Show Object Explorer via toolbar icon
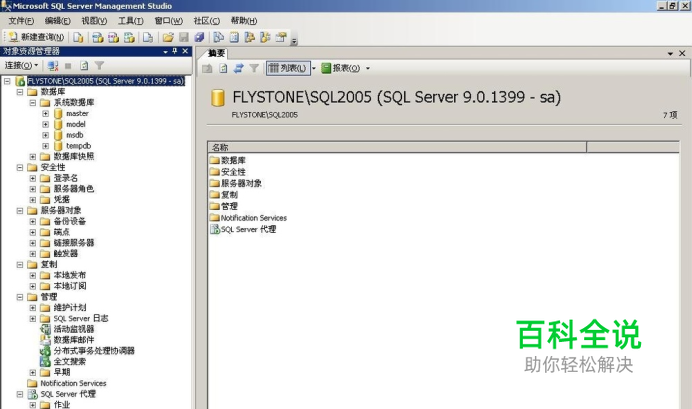The image size is (692, 409). (249, 38)
